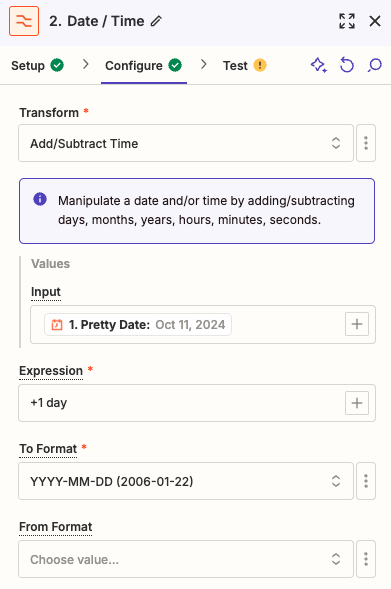Open the search comment bubble icon

[374, 65]
